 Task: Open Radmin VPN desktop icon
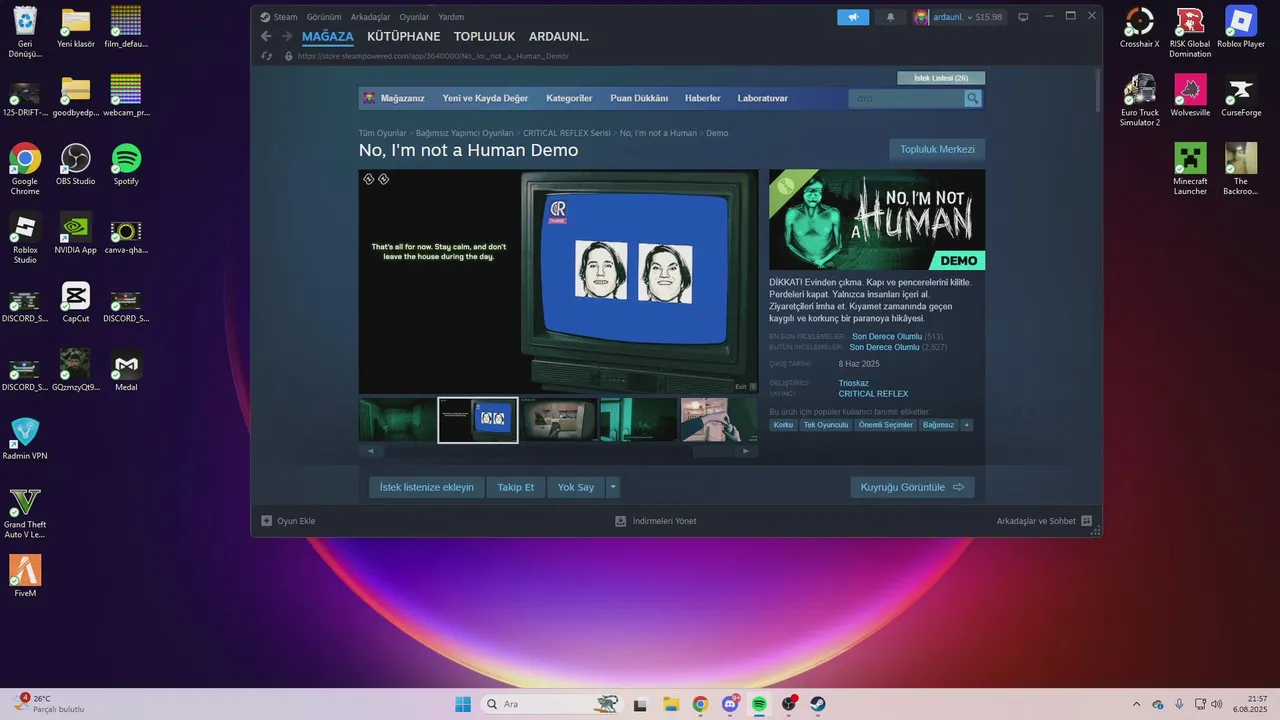point(25,439)
